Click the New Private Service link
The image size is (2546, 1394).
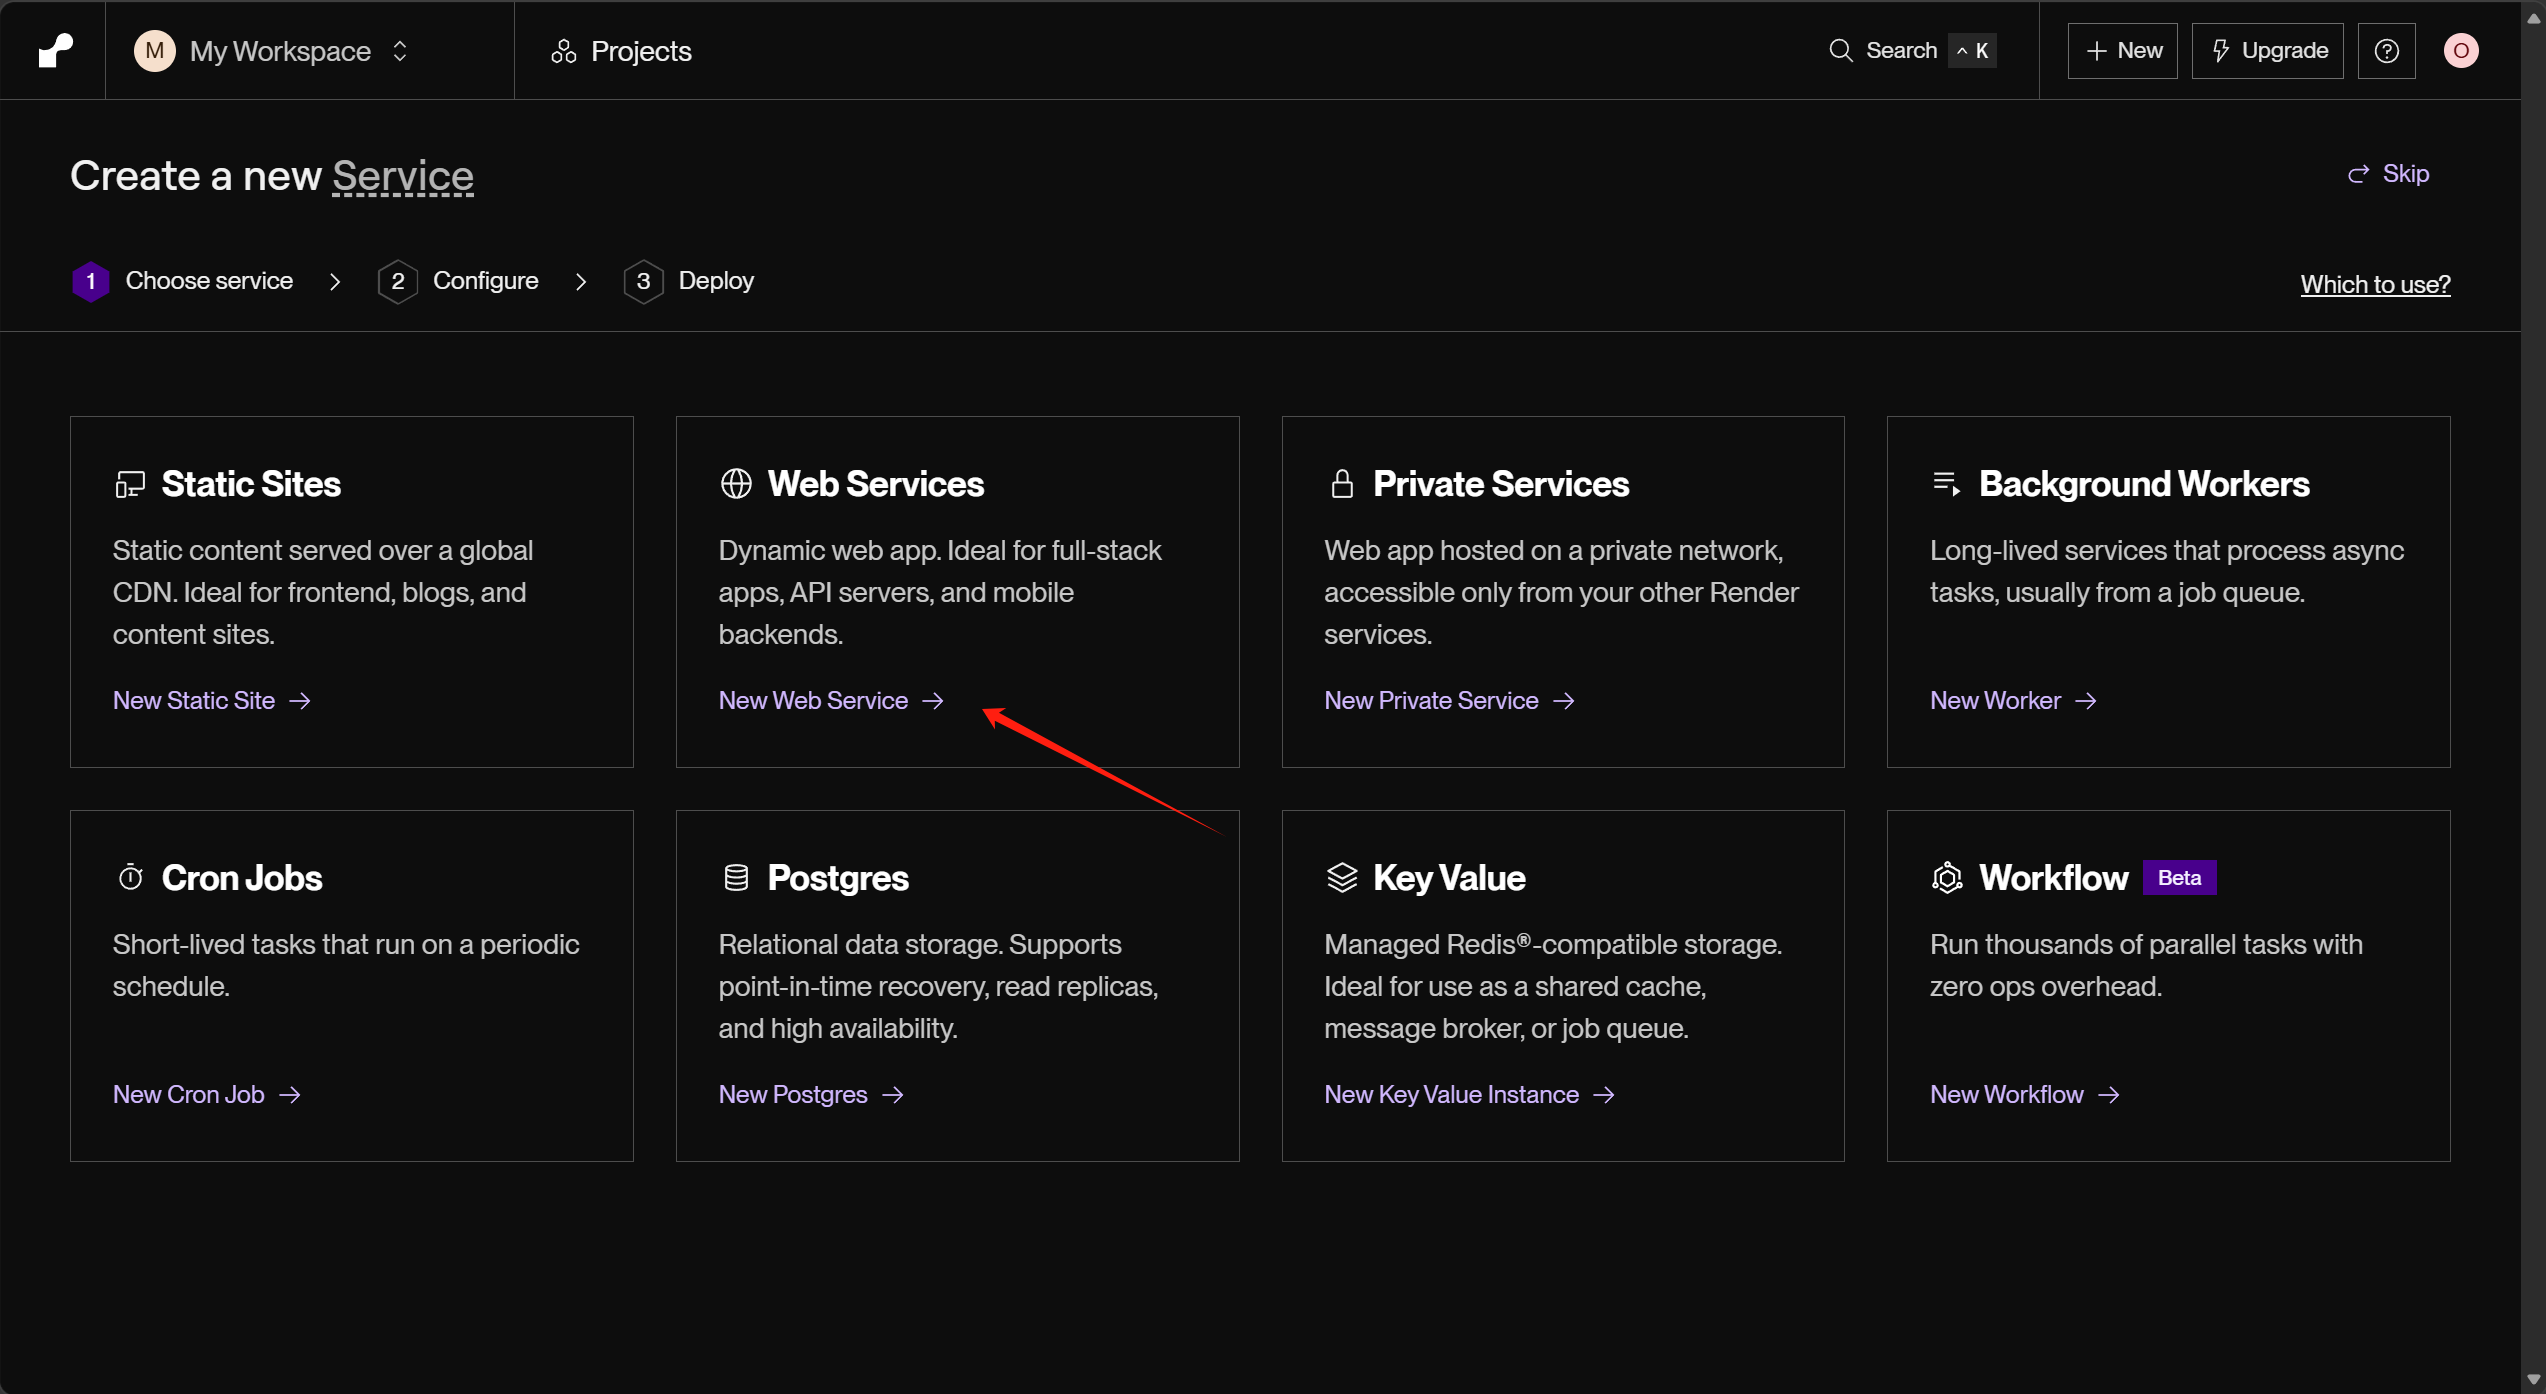point(1450,701)
